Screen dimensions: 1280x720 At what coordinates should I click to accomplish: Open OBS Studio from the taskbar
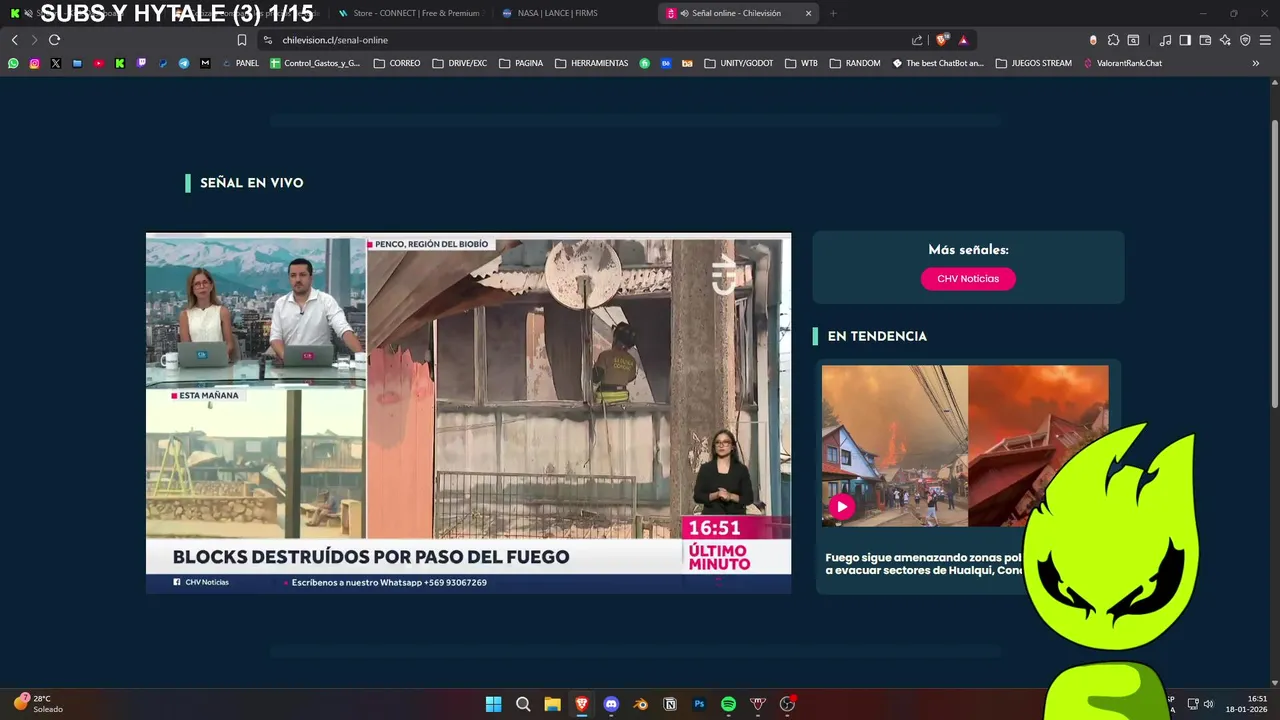[x=787, y=704]
